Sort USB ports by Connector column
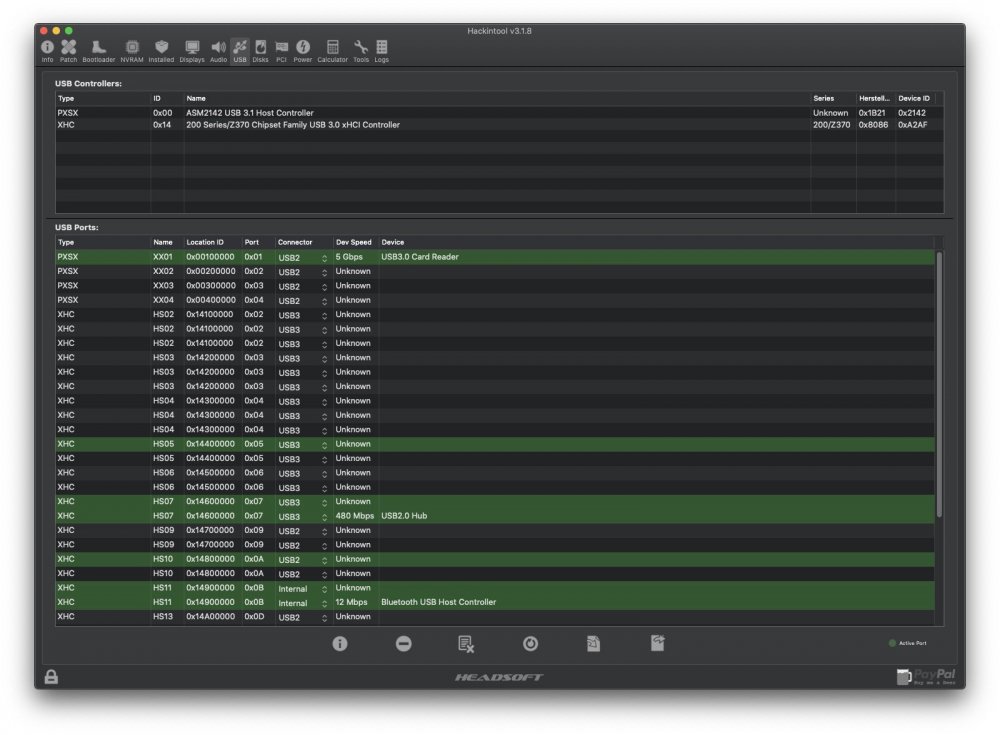The image size is (1000, 735). coord(304,242)
